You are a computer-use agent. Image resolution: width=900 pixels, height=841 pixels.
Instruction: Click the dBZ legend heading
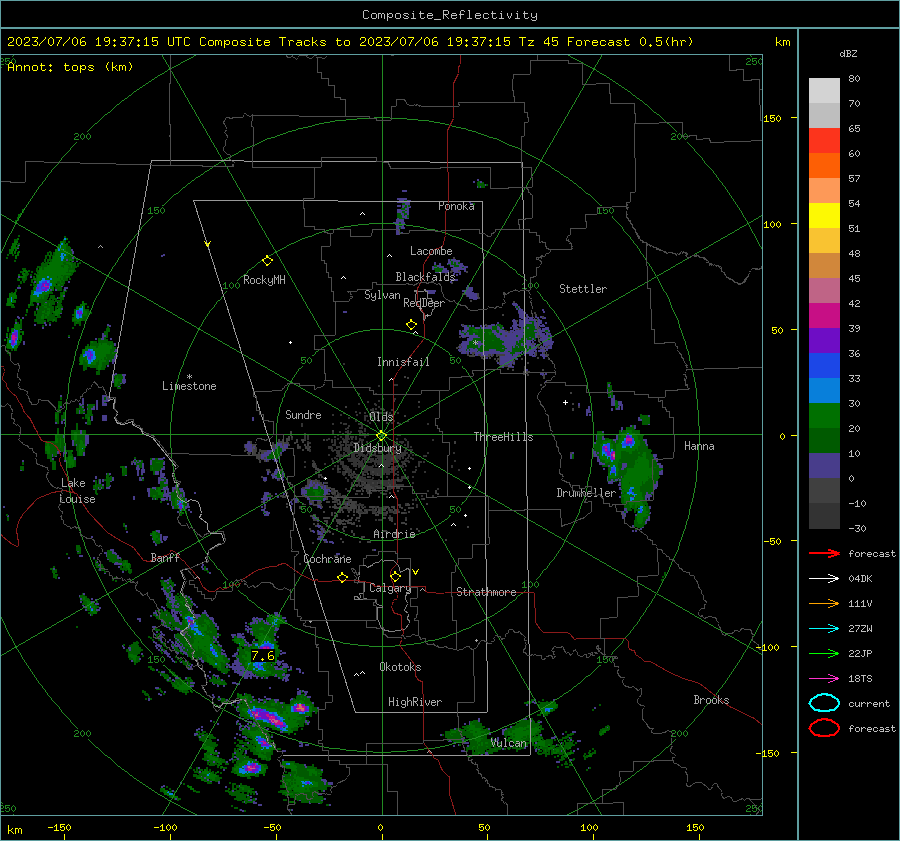click(848, 53)
